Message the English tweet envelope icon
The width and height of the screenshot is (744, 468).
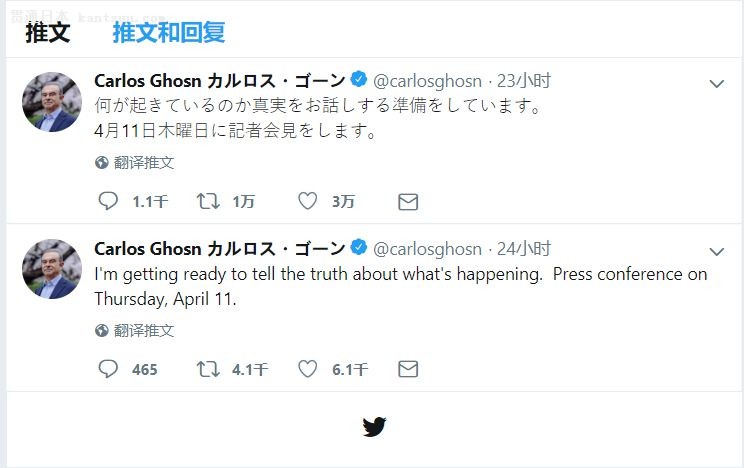(x=408, y=369)
